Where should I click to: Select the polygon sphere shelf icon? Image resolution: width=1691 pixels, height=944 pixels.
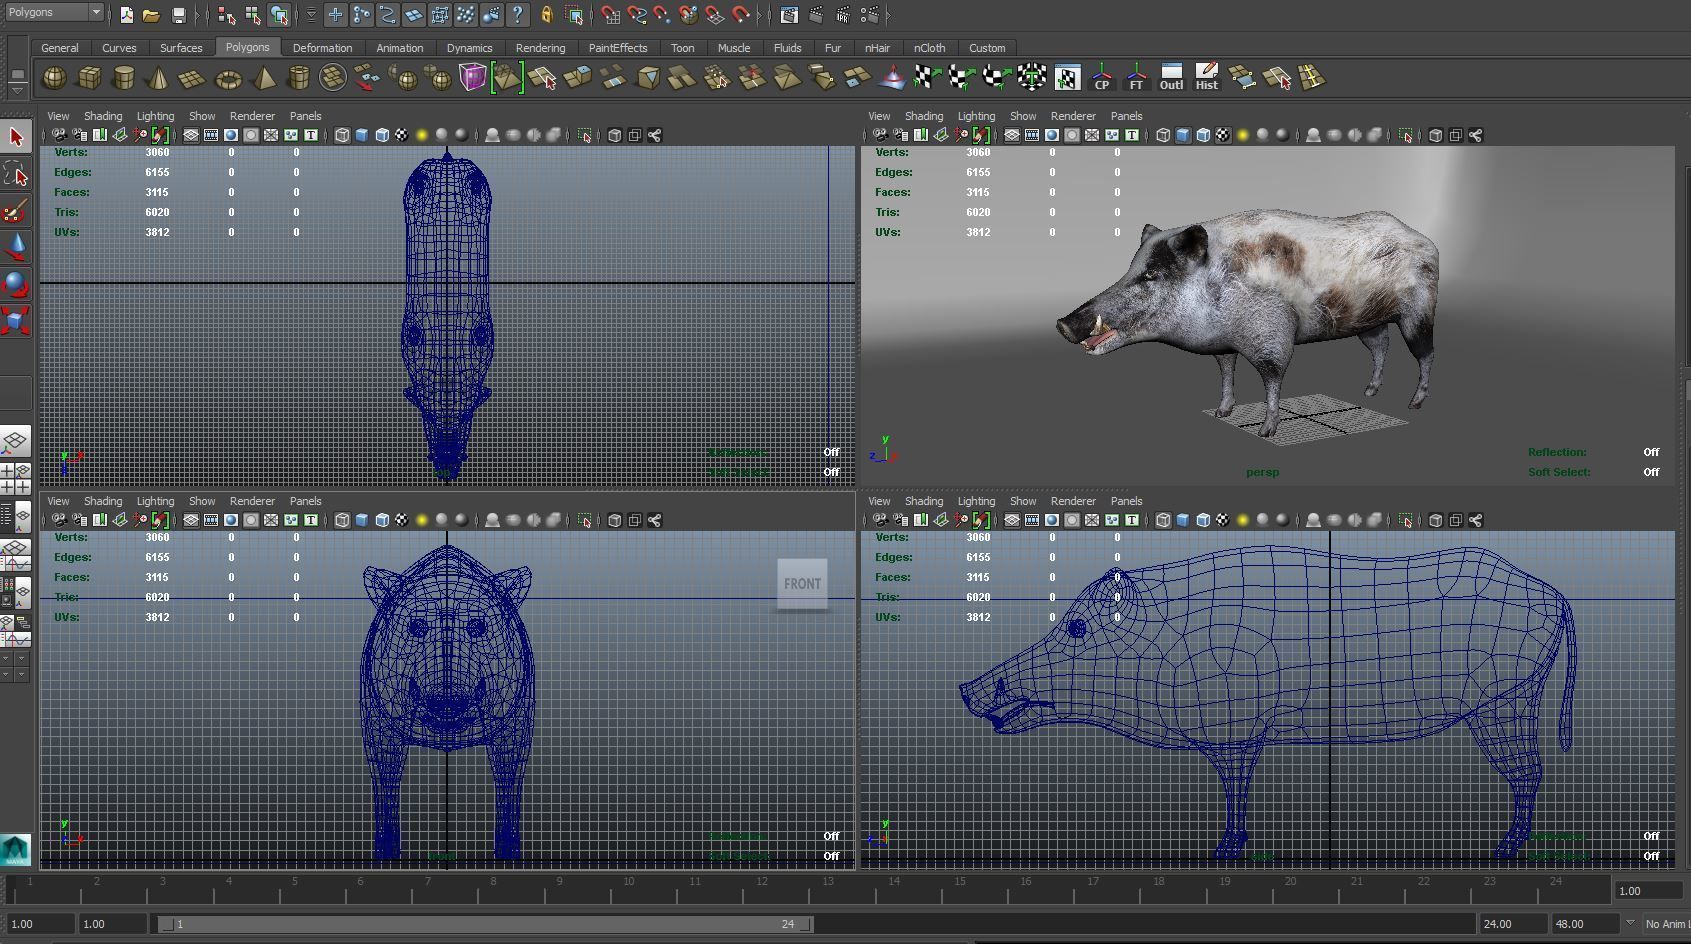pyautogui.click(x=54, y=78)
